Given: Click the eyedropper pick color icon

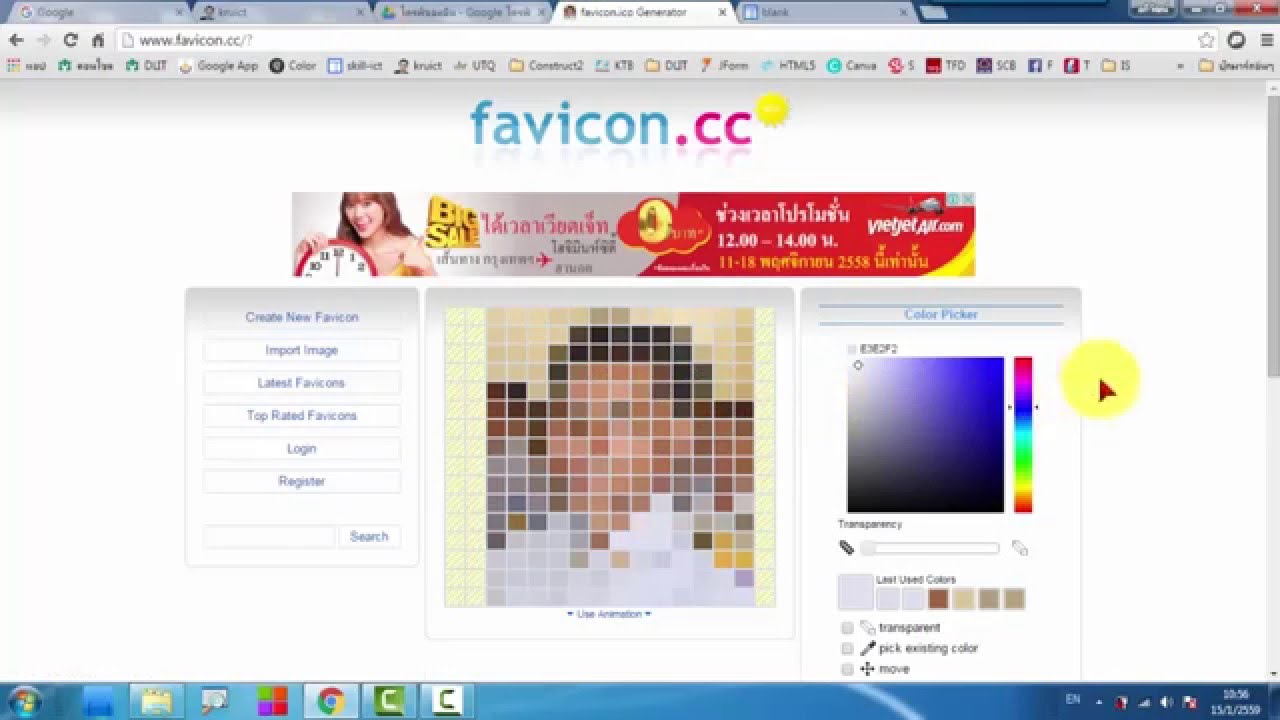Looking at the screenshot, I should (867, 648).
